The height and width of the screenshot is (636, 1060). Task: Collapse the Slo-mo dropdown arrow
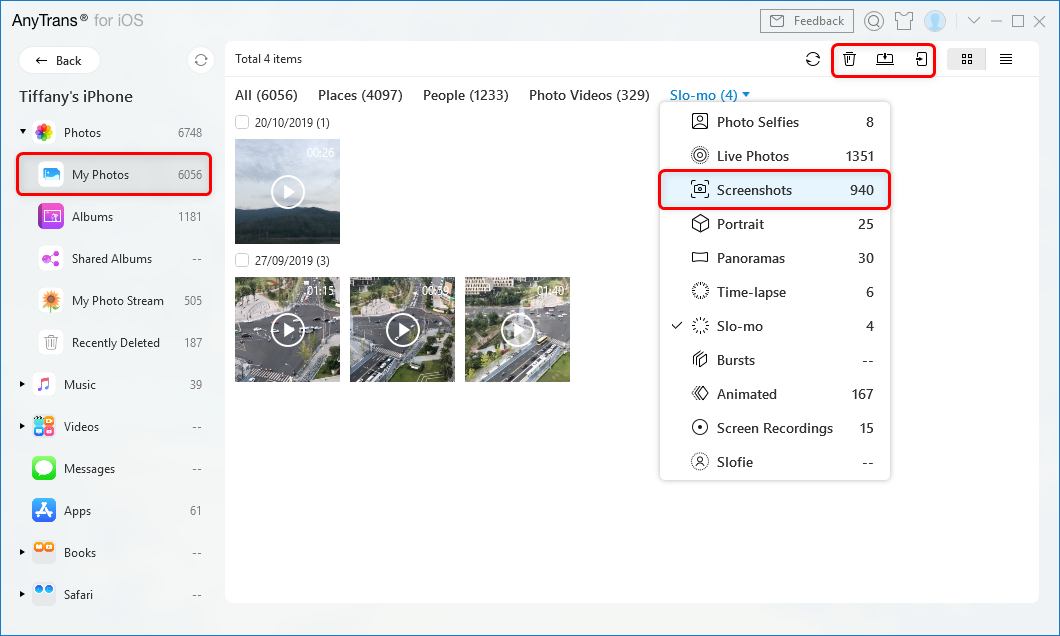point(746,96)
